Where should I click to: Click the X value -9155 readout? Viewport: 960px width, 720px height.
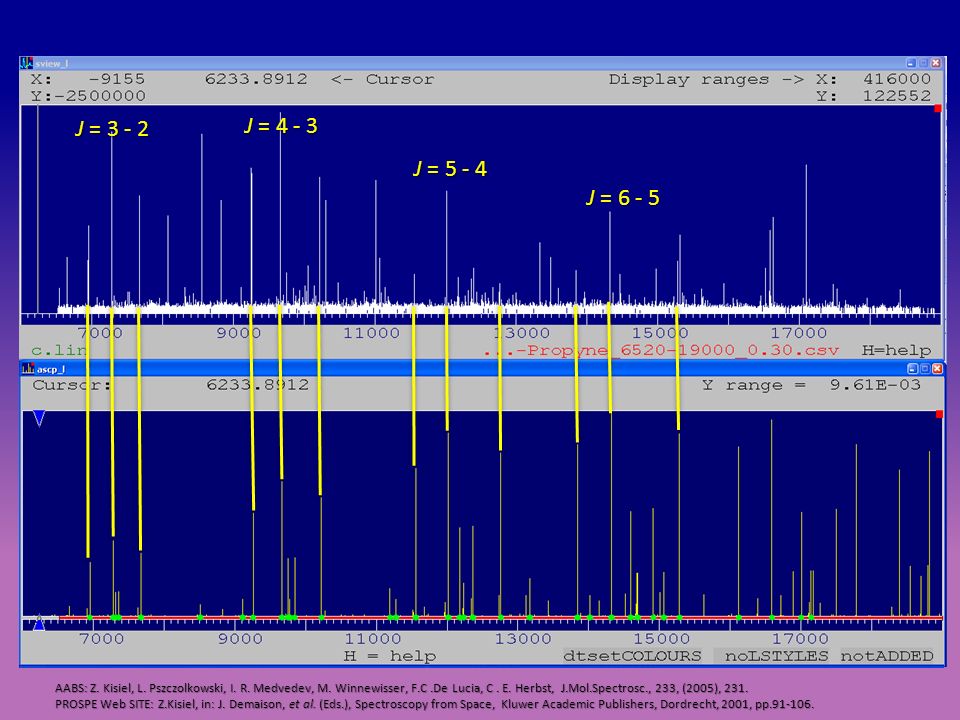116,79
